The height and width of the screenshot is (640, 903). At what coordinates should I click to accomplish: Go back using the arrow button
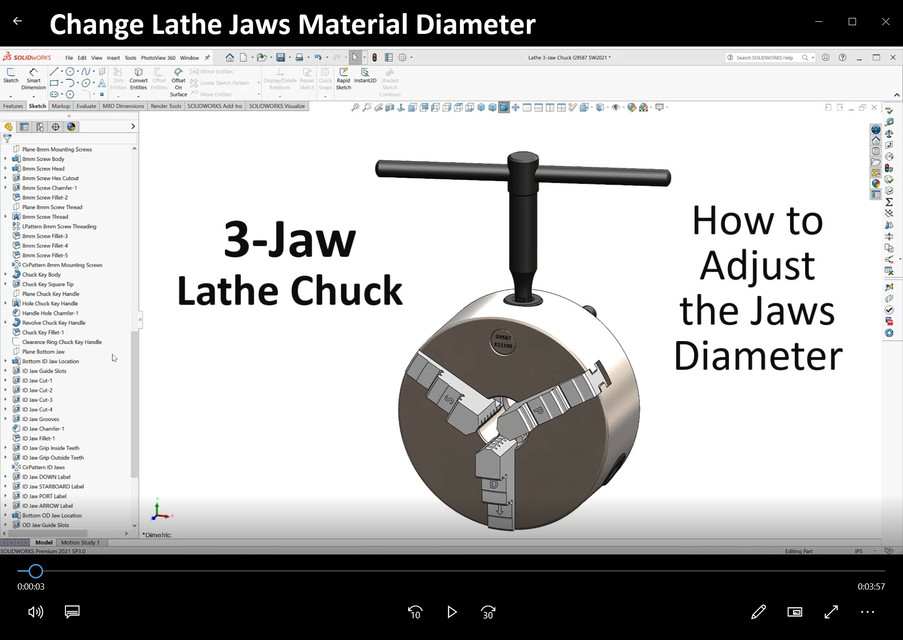tap(17, 21)
